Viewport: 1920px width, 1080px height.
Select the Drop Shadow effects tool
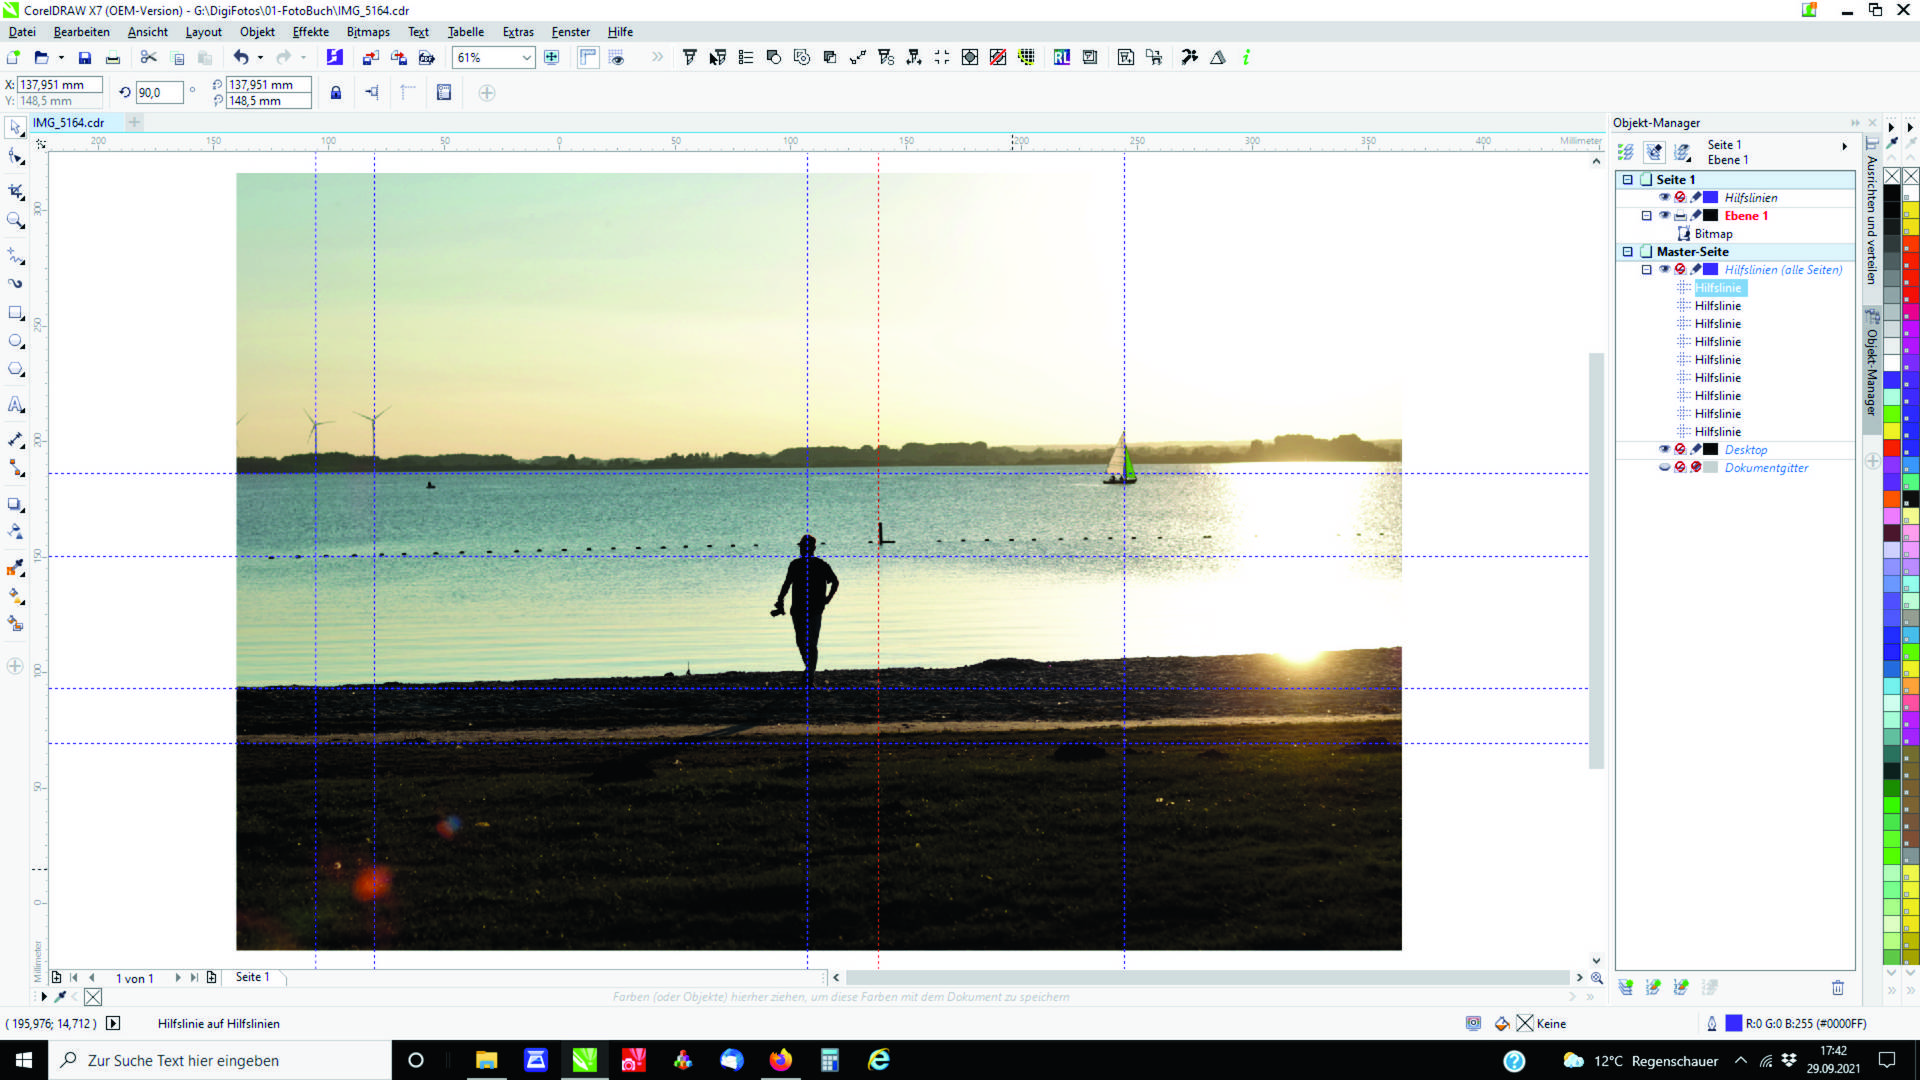(16, 505)
